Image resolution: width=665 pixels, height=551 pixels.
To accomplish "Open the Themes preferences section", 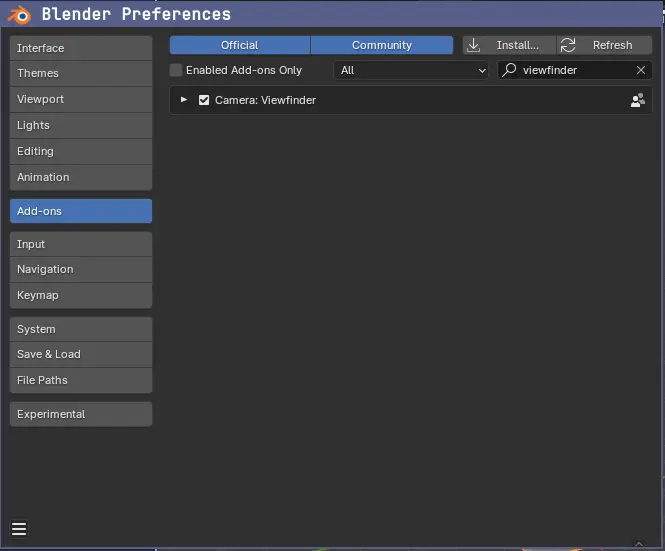I will pos(81,73).
